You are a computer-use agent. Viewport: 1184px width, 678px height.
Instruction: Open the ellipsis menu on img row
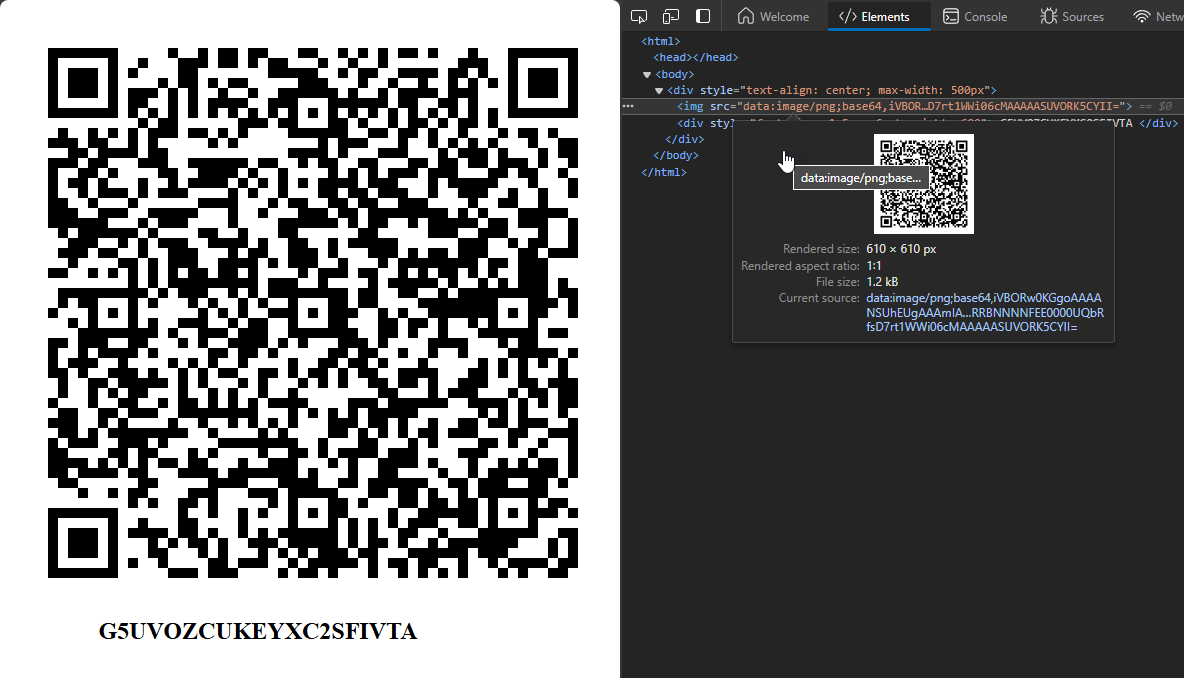[628, 105]
